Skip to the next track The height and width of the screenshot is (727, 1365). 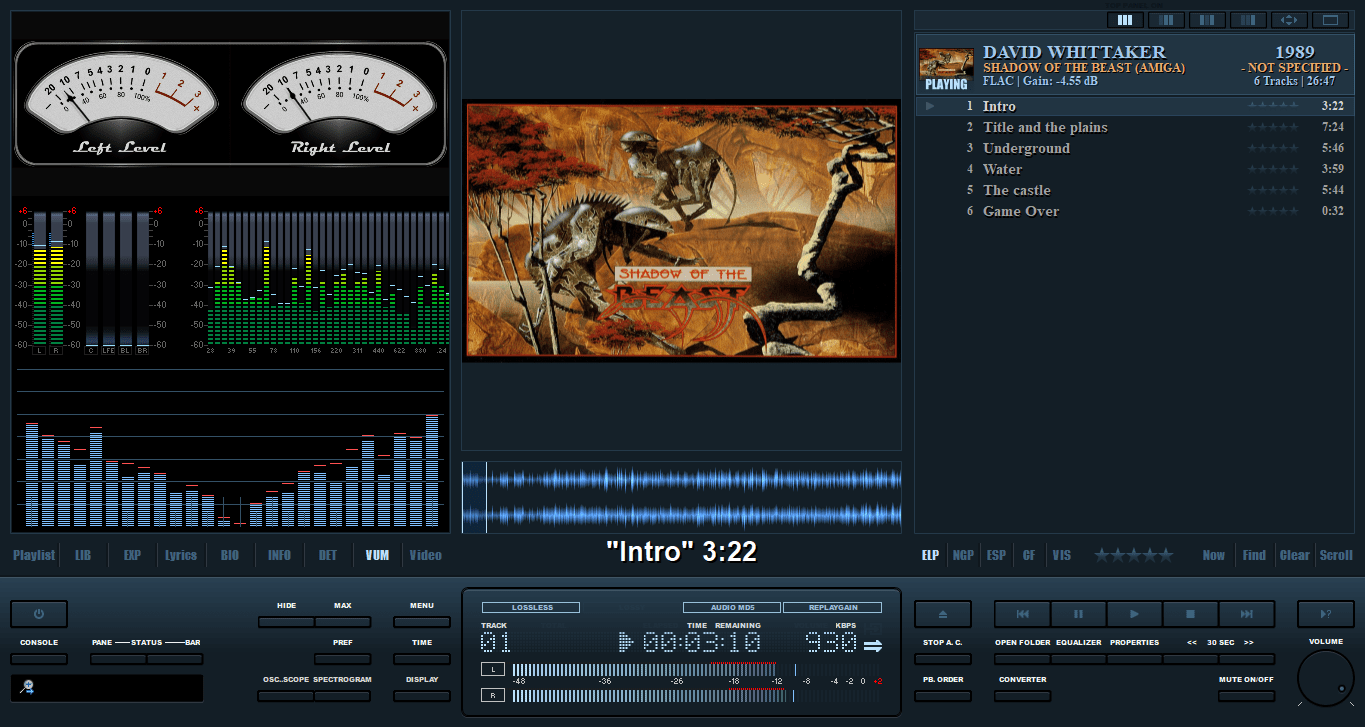[x=1247, y=614]
